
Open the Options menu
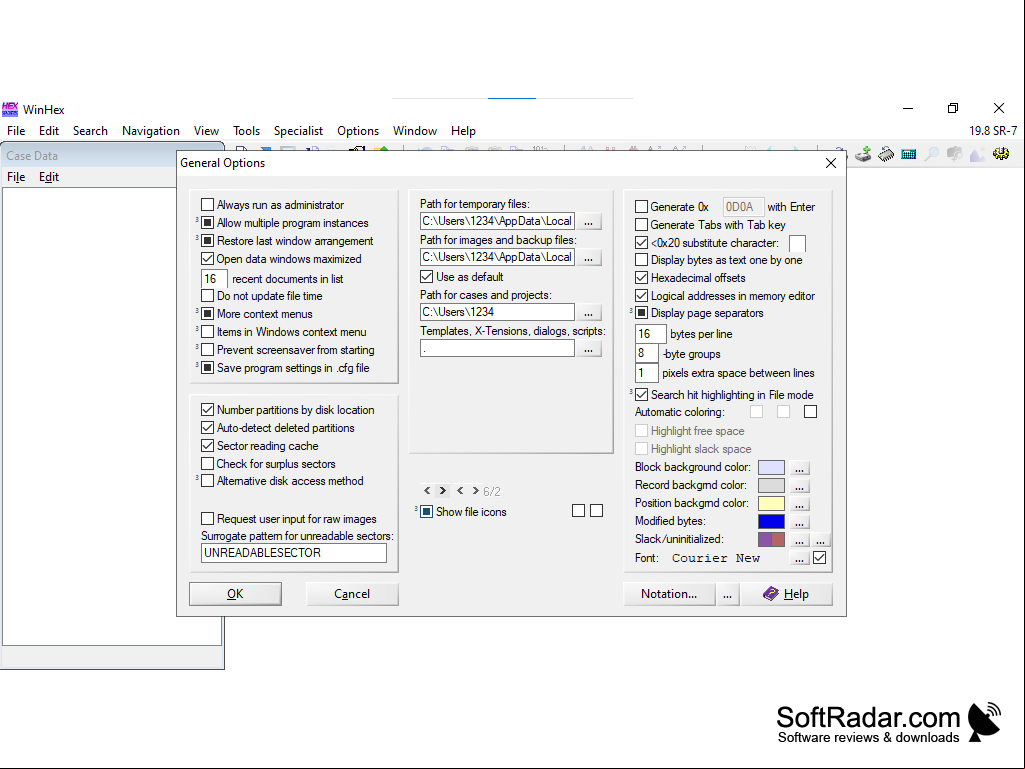click(358, 131)
